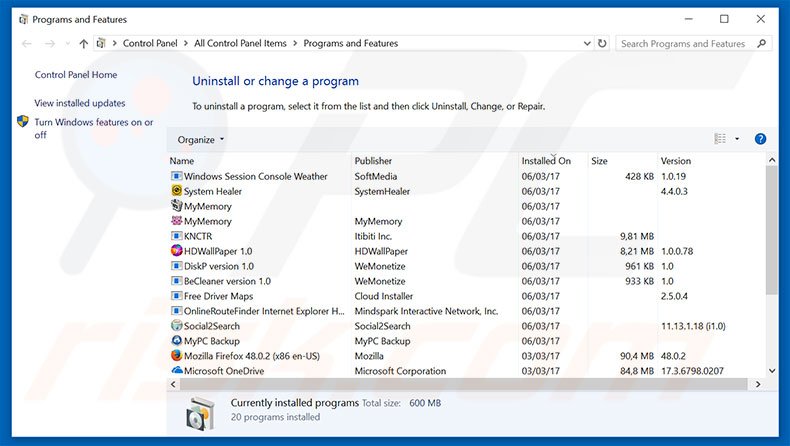Go up one level with up arrow

pos(84,44)
